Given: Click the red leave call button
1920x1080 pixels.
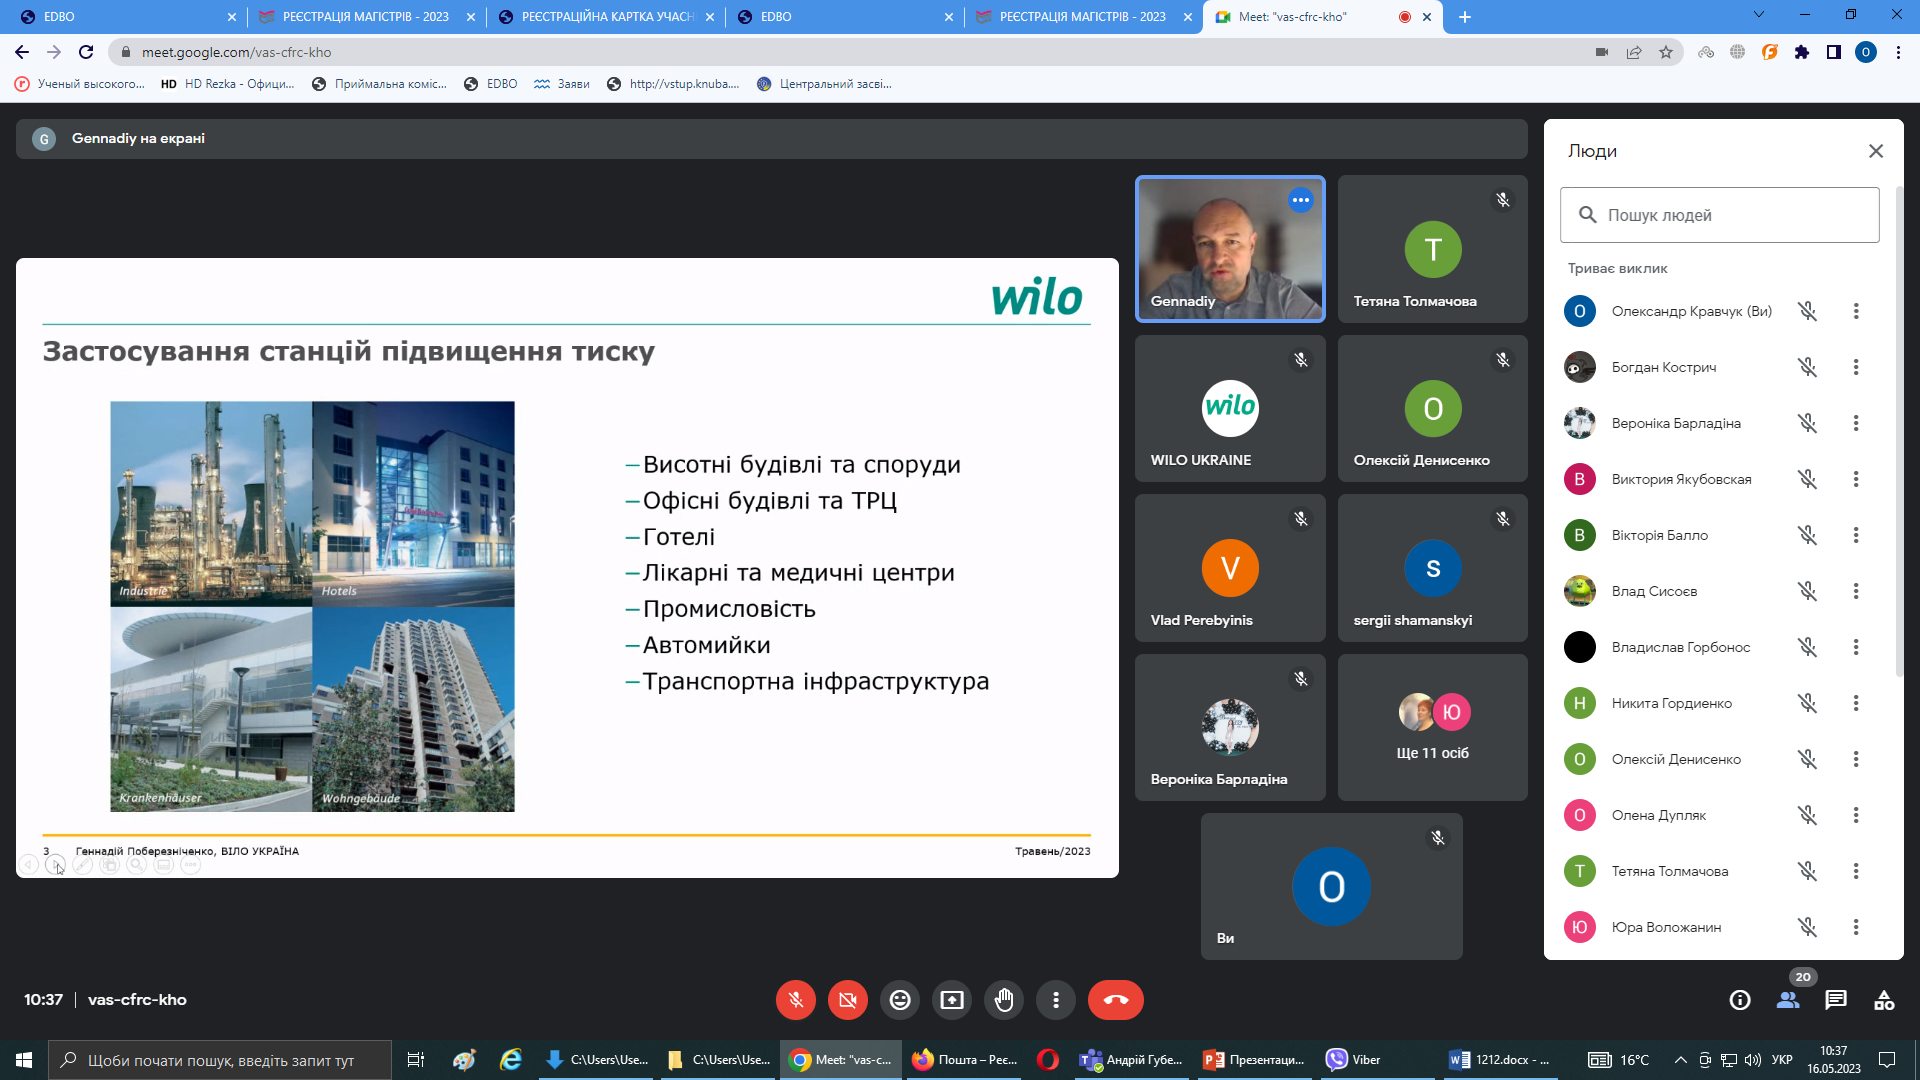Looking at the screenshot, I should (1115, 1000).
